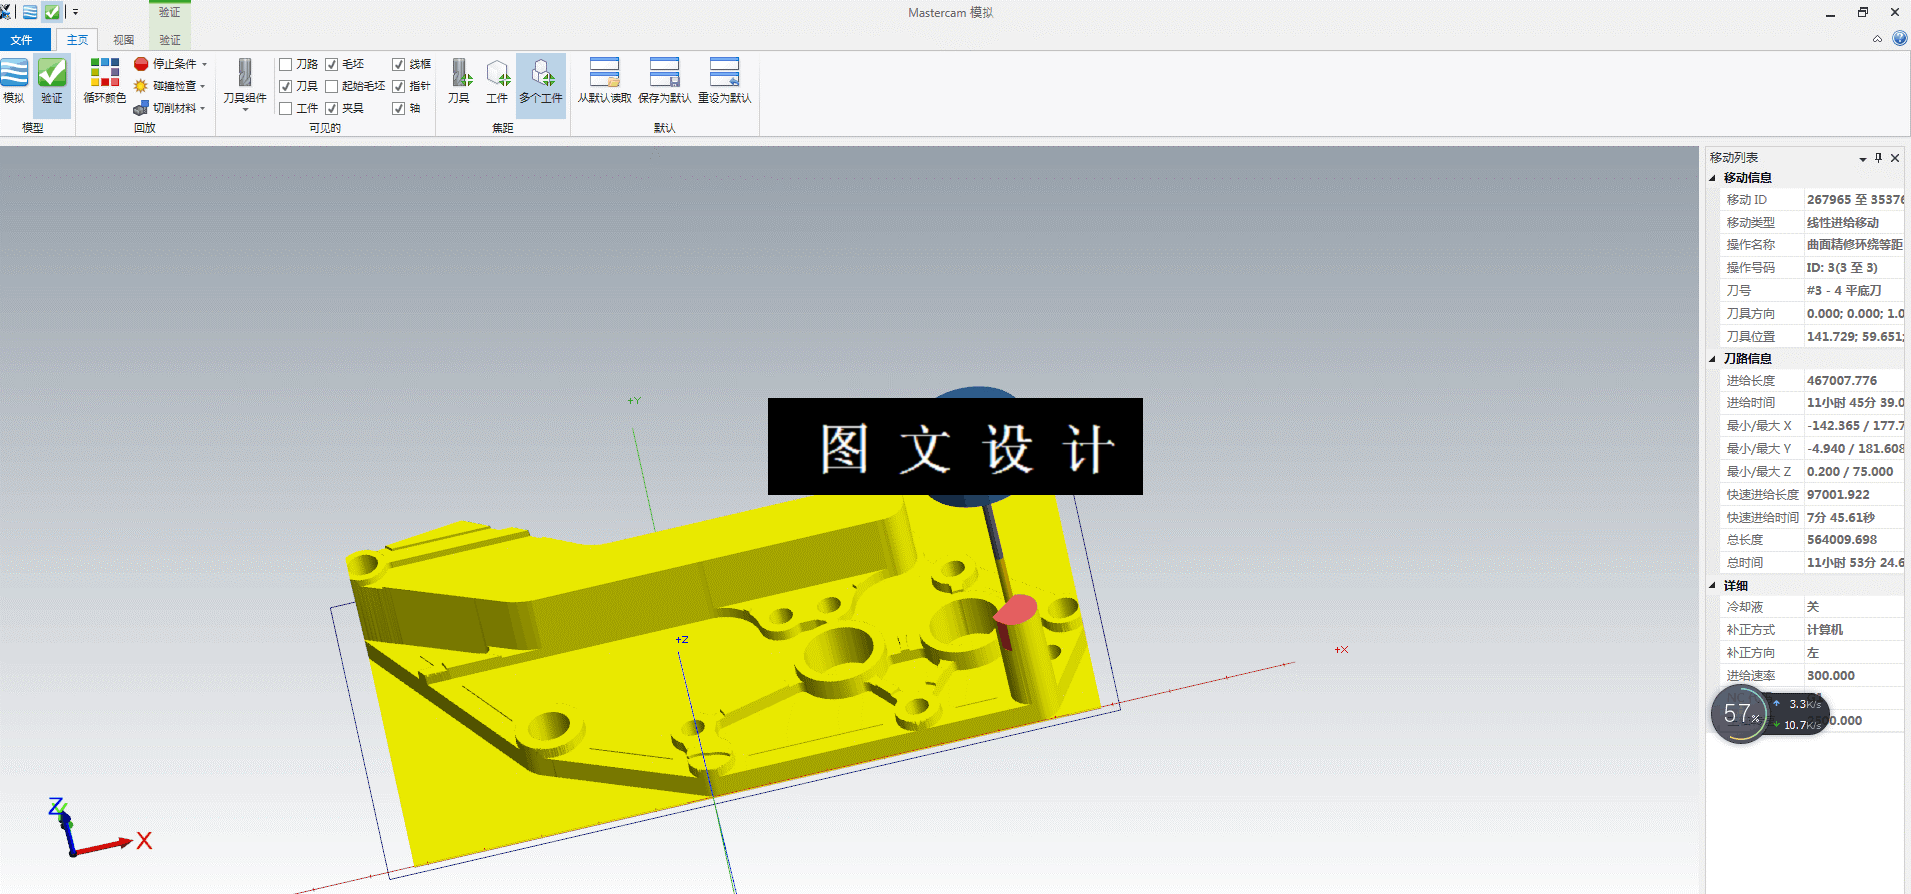The width and height of the screenshot is (1911, 894).
Task: Click the red tool tip in viewport
Action: (x=1014, y=612)
